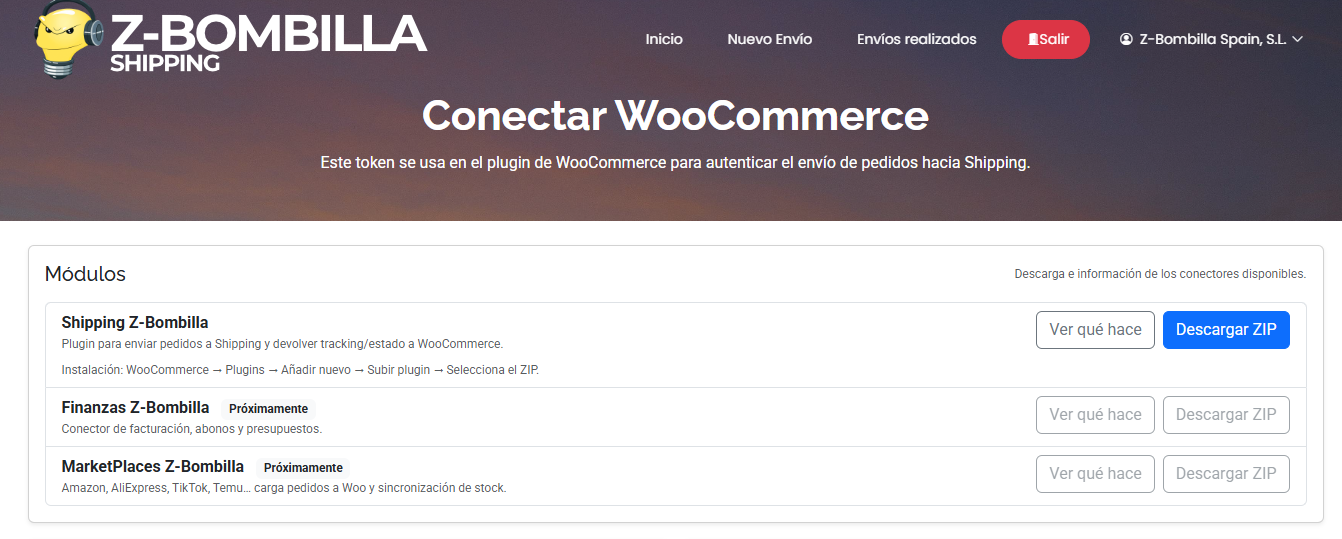Open the Nuevo Envío page
1342x539 pixels.
(769, 40)
